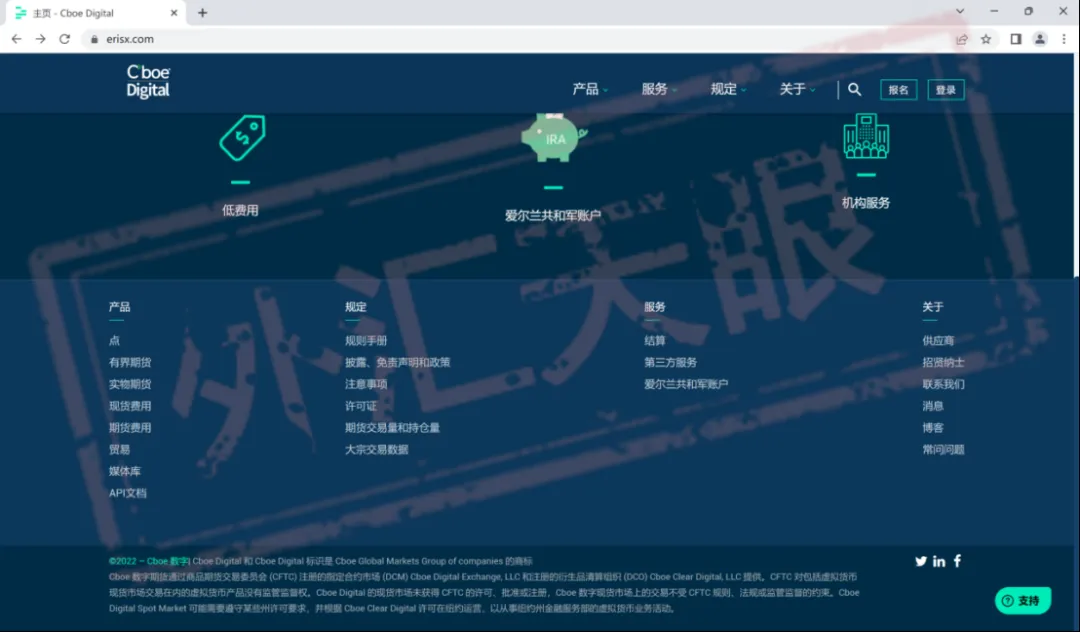Open the 期货交易量和持仓量 link
The image size is (1080, 632).
392,428
